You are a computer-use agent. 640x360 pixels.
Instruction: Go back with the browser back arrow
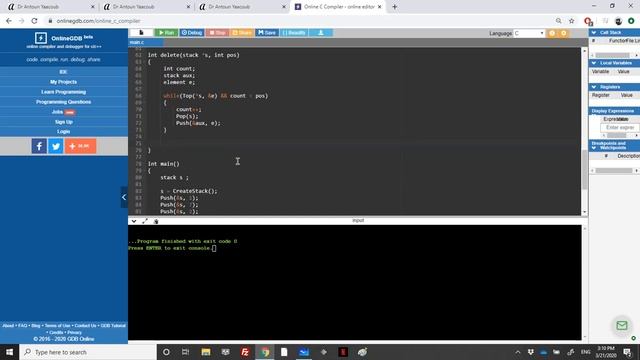[9, 21]
